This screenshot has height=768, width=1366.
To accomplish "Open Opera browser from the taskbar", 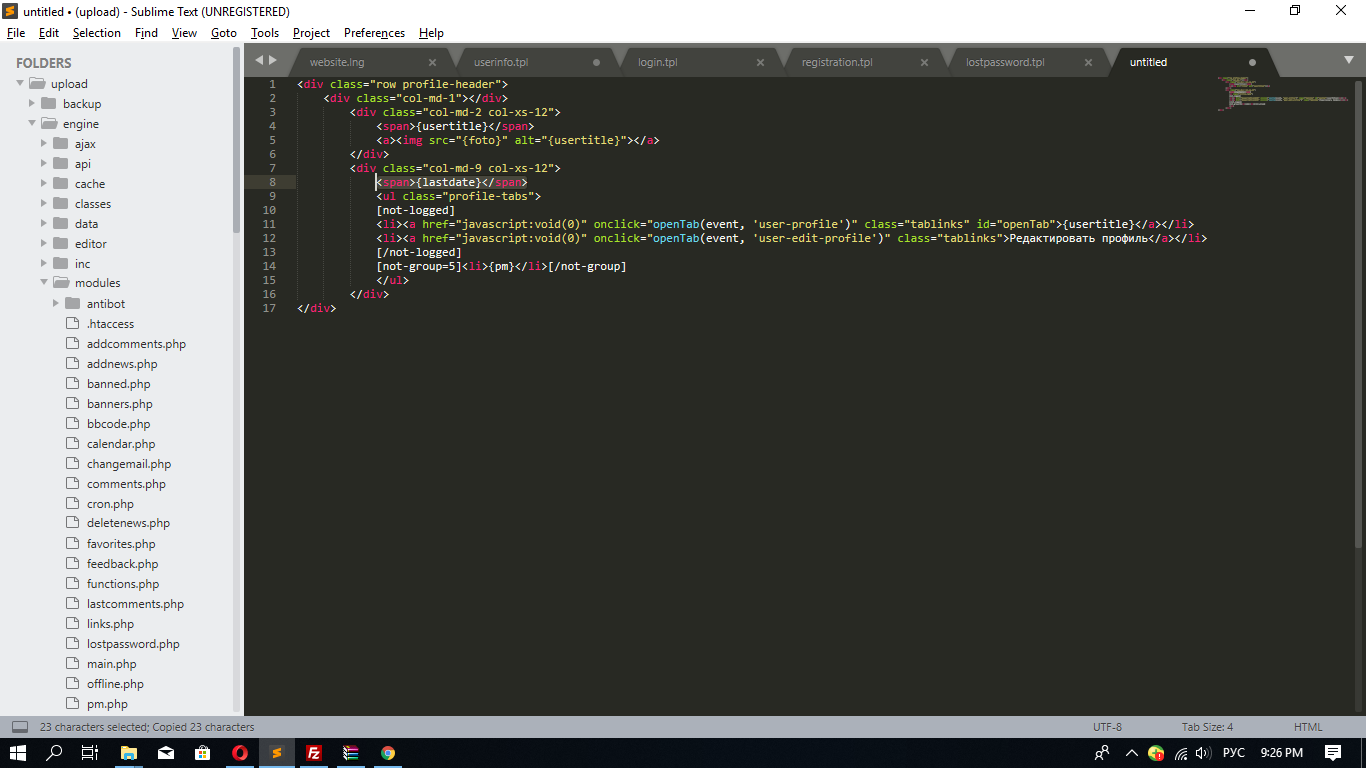I will tap(240, 753).
